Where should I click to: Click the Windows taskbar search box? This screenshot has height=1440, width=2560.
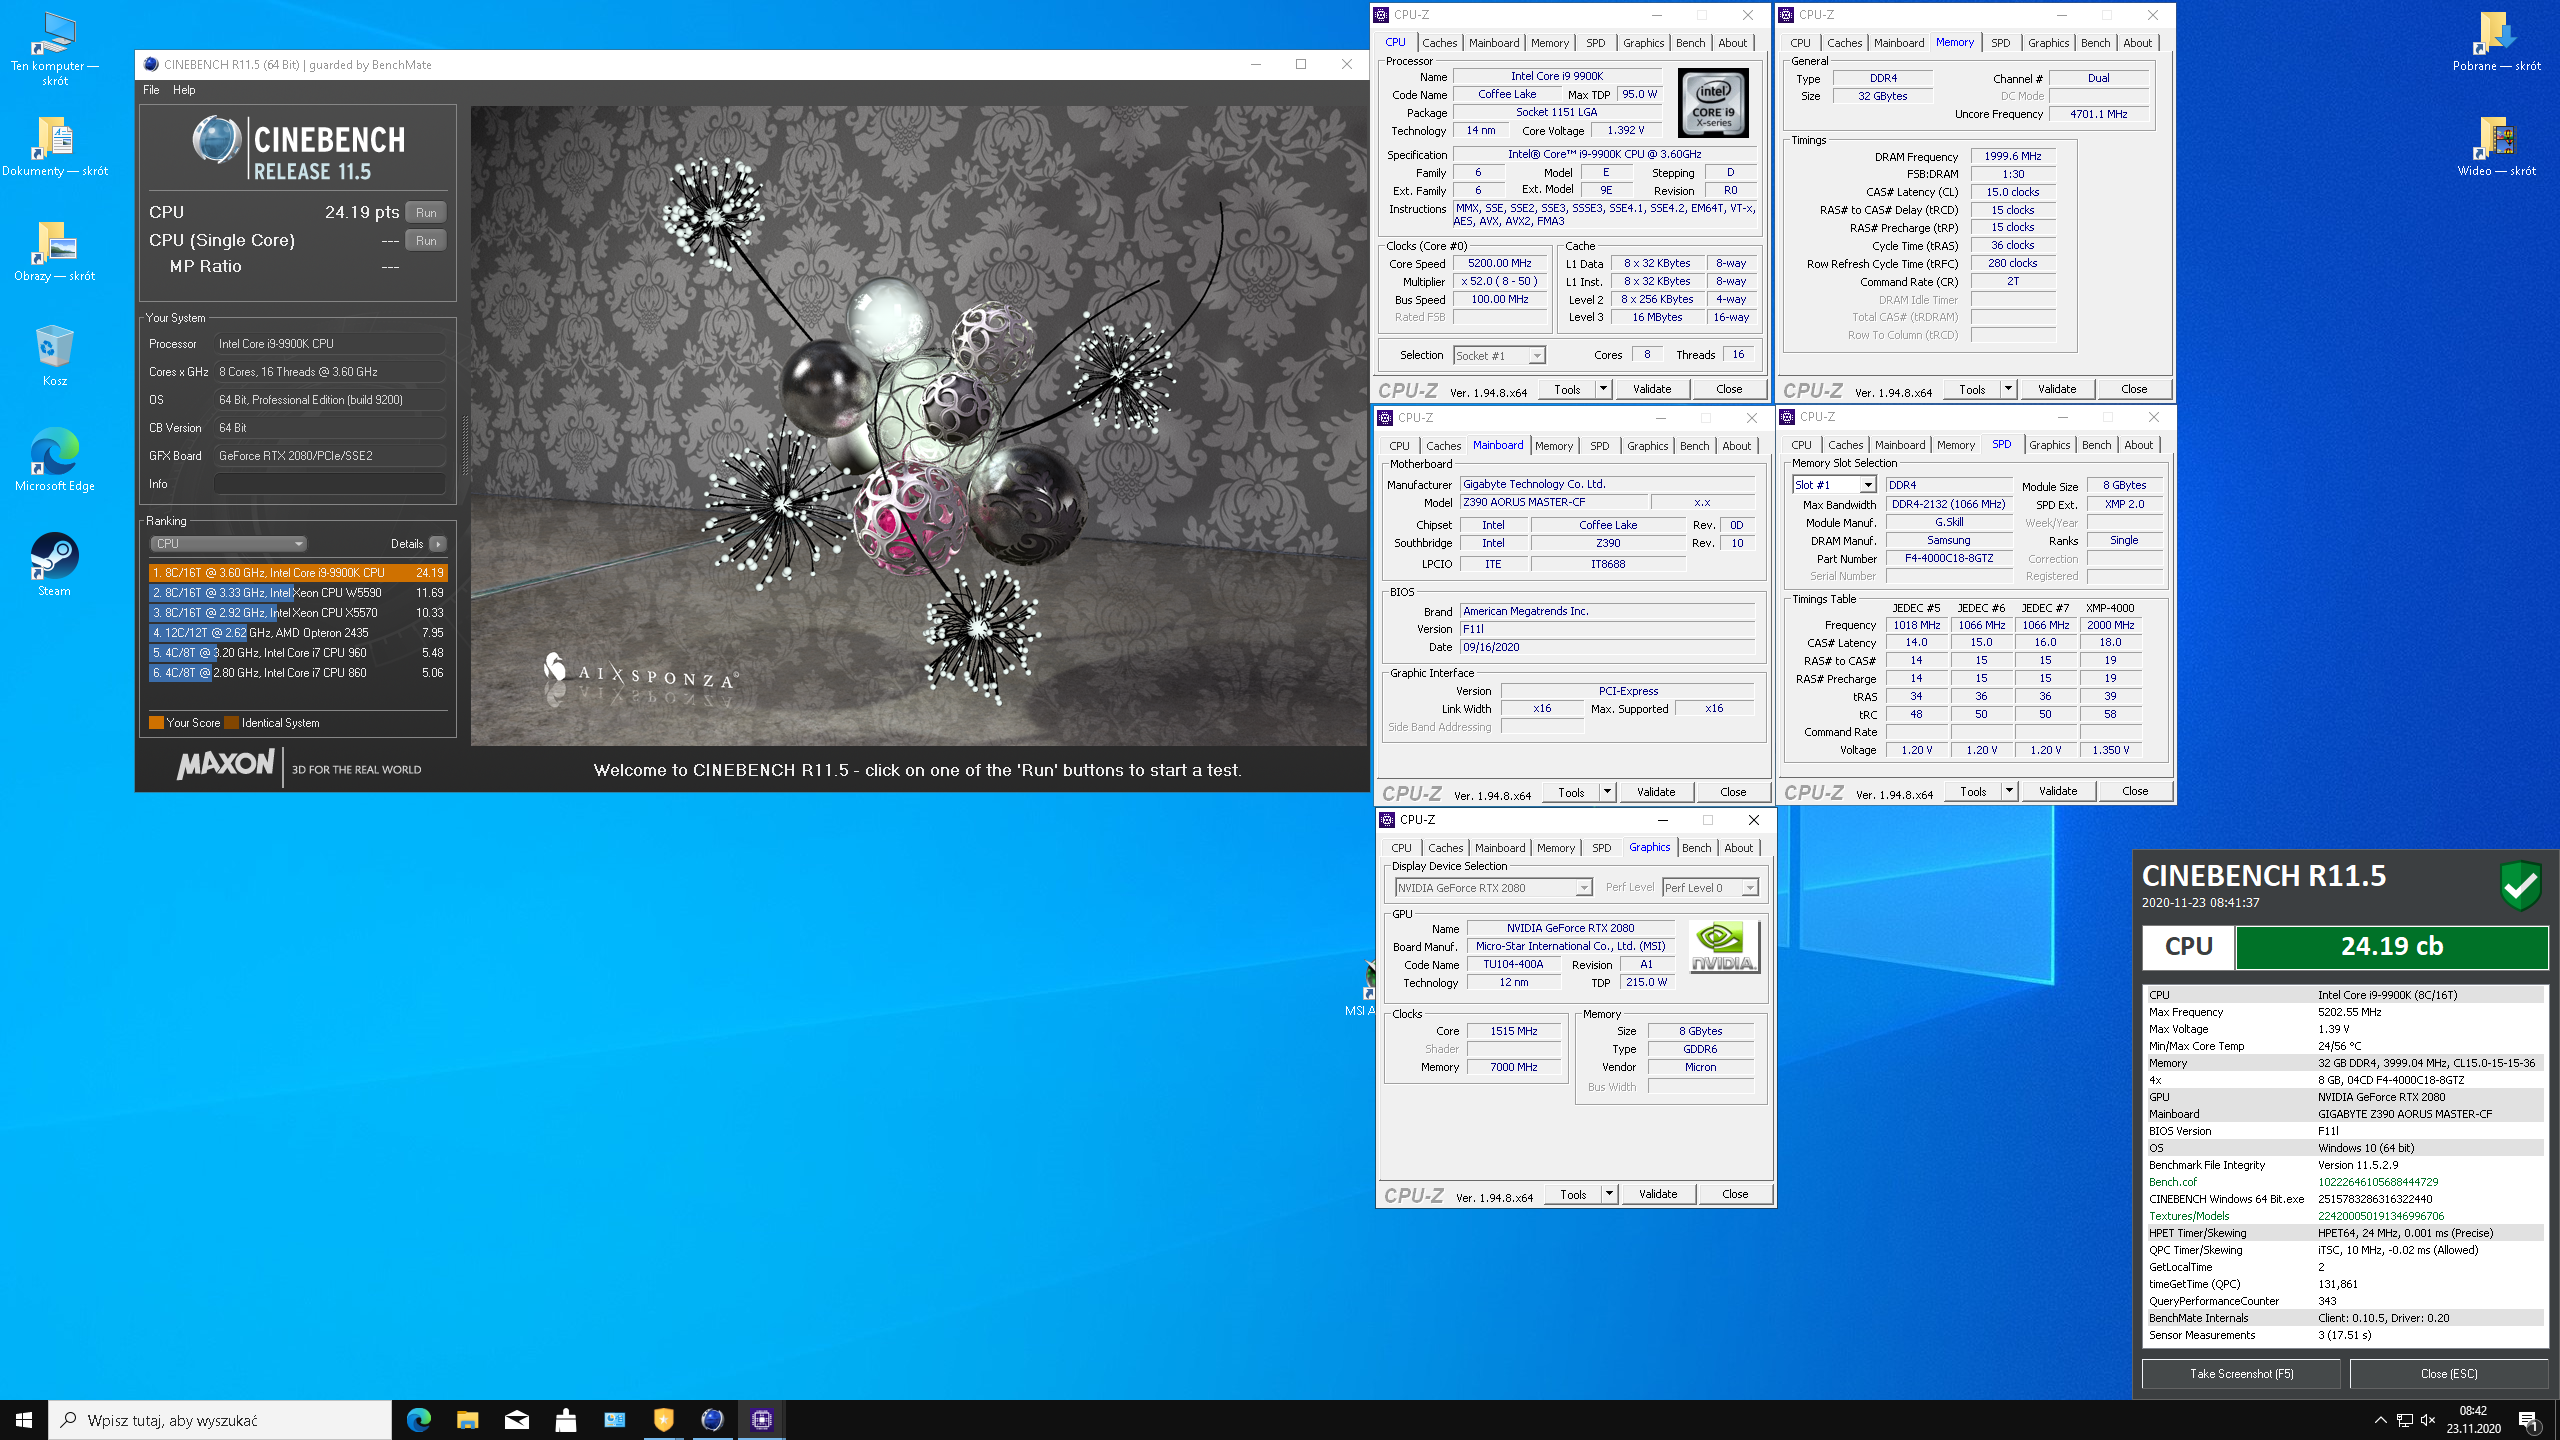tap(220, 1419)
